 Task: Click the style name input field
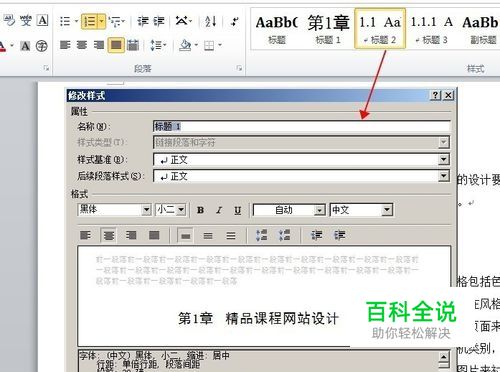pos(301,126)
